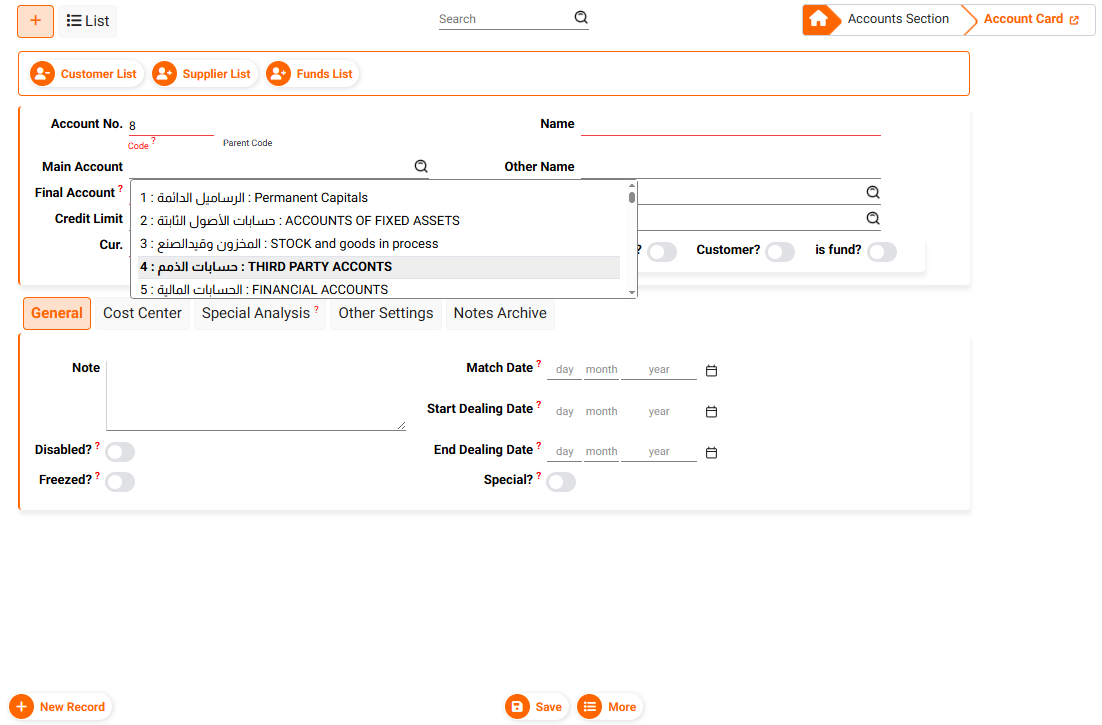
Task: Click the Main Account lookup icon
Action: [421, 167]
